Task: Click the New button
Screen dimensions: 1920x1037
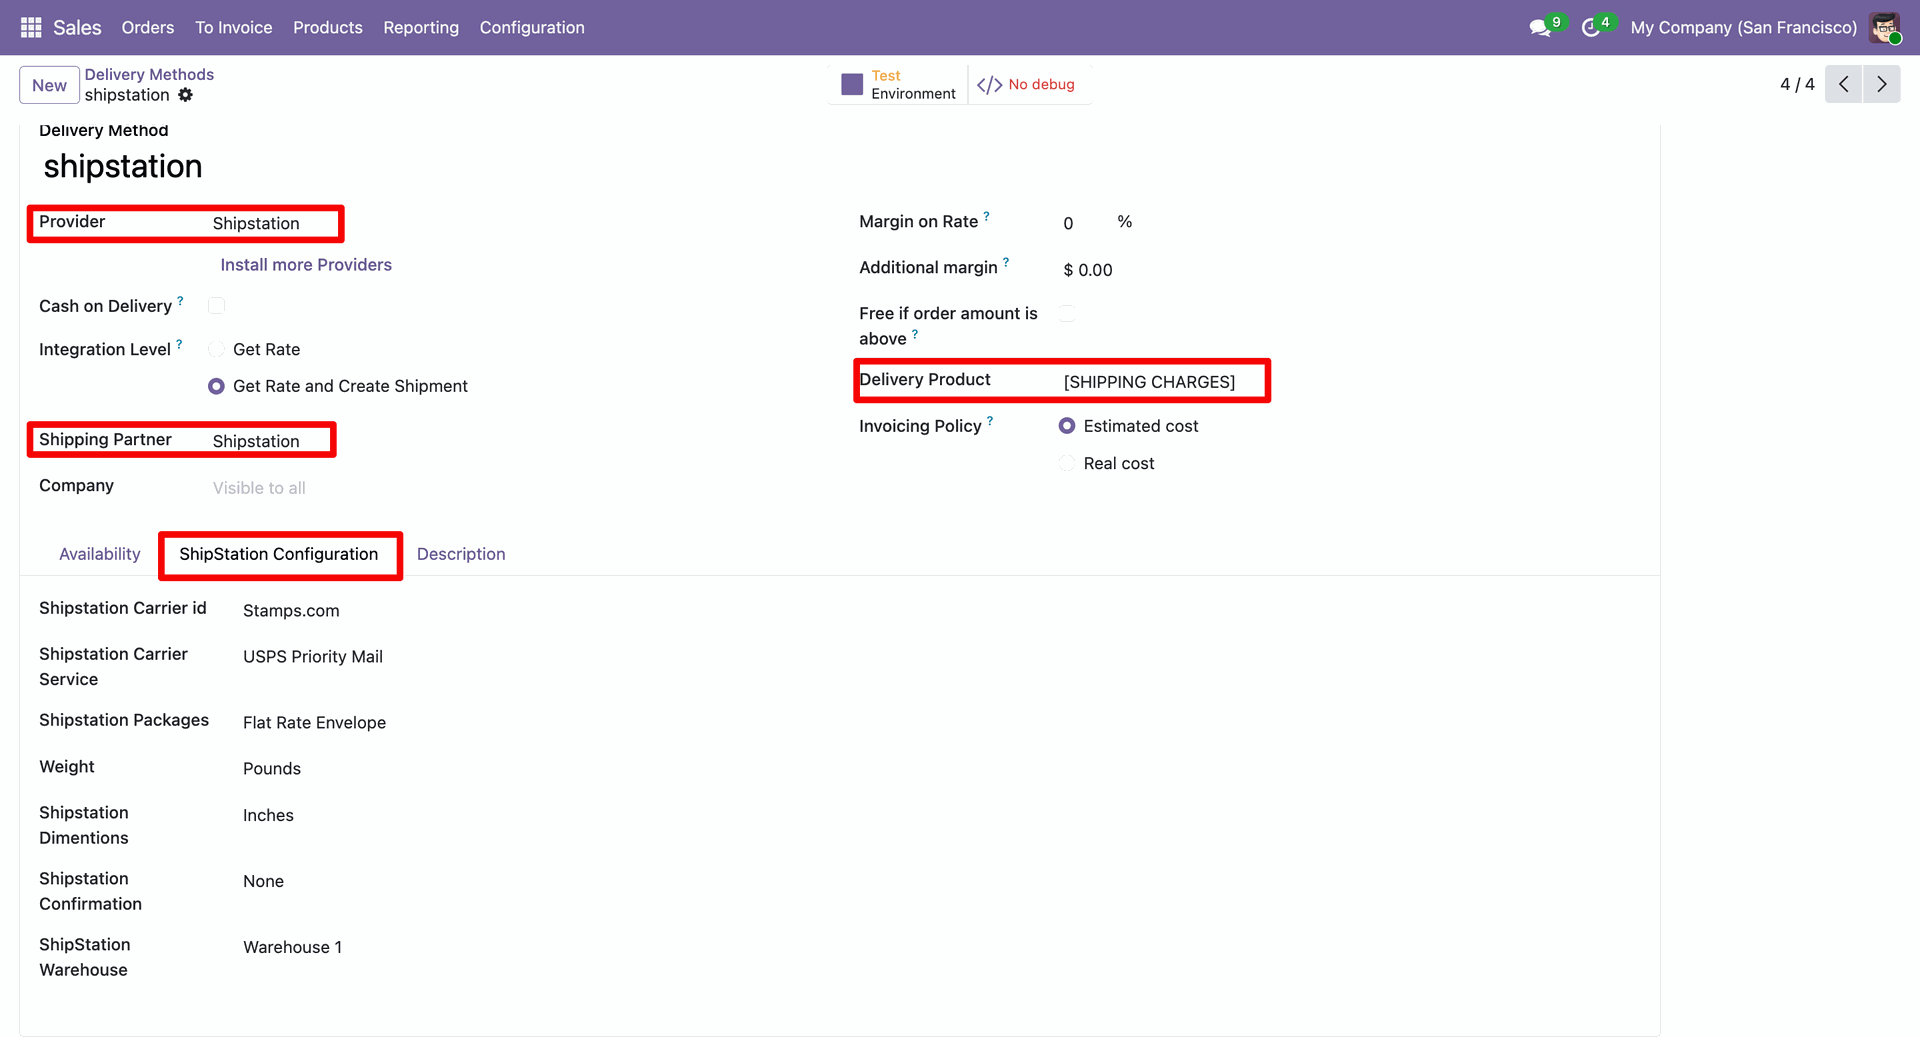Action: [x=49, y=85]
